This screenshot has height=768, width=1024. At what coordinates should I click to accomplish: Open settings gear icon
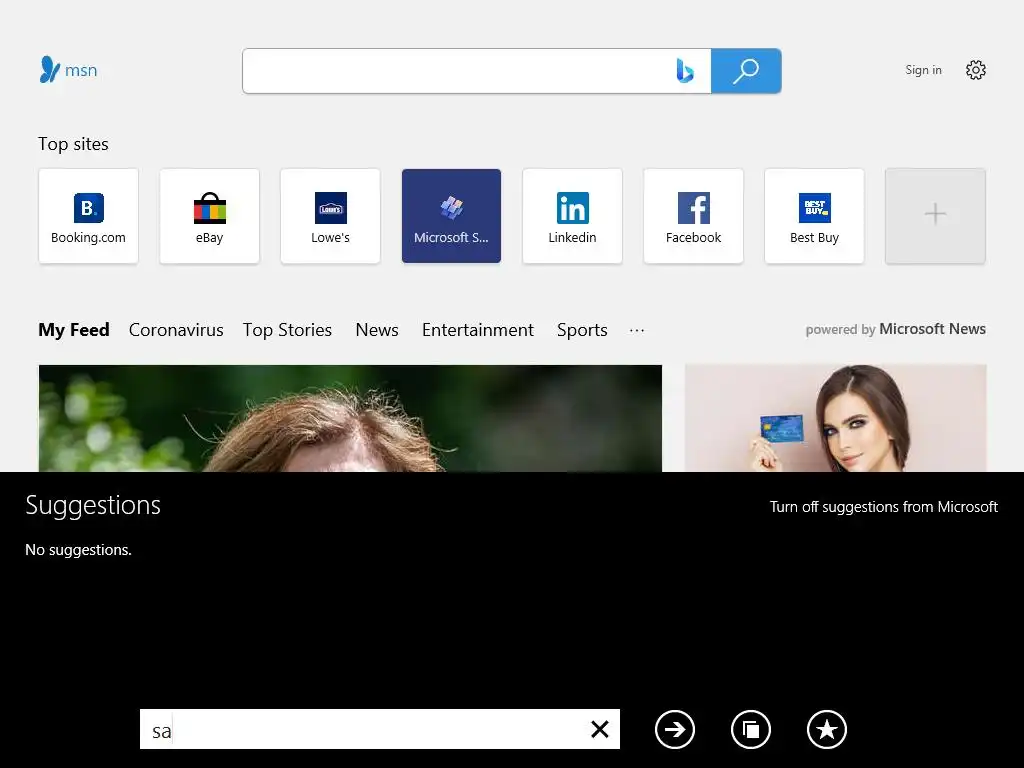coord(976,70)
